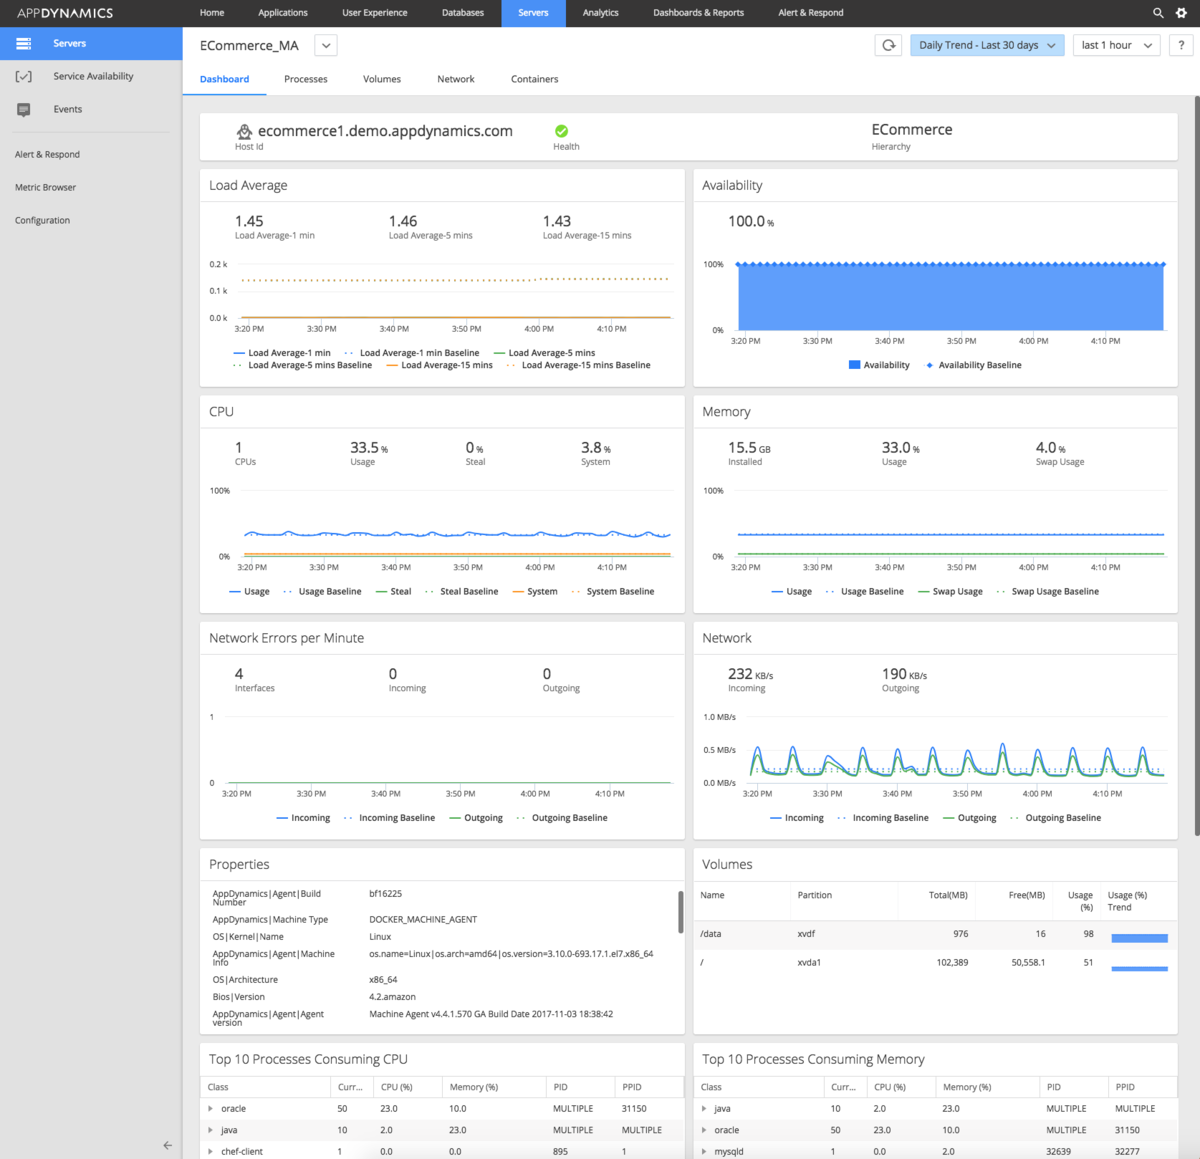Click the main page vertical scrollbar
Image resolution: width=1200 pixels, height=1159 pixels.
[1197, 465]
